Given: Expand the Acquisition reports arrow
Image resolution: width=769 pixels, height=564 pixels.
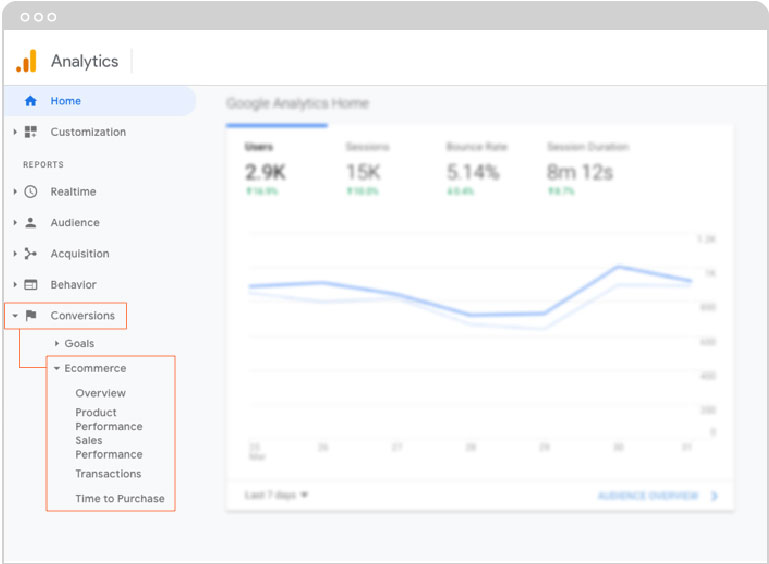Looking at the screenshot, I should click(15, 254).
